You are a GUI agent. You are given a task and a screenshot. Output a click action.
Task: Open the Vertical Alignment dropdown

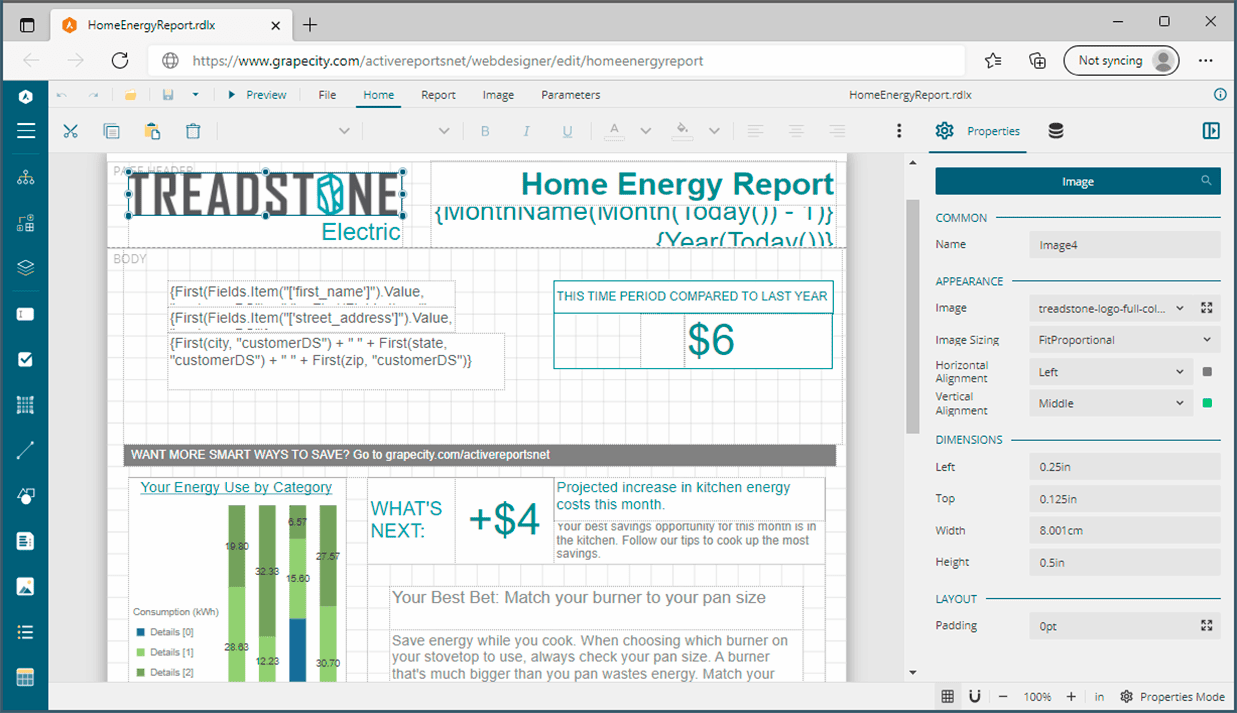[1109, 404]
